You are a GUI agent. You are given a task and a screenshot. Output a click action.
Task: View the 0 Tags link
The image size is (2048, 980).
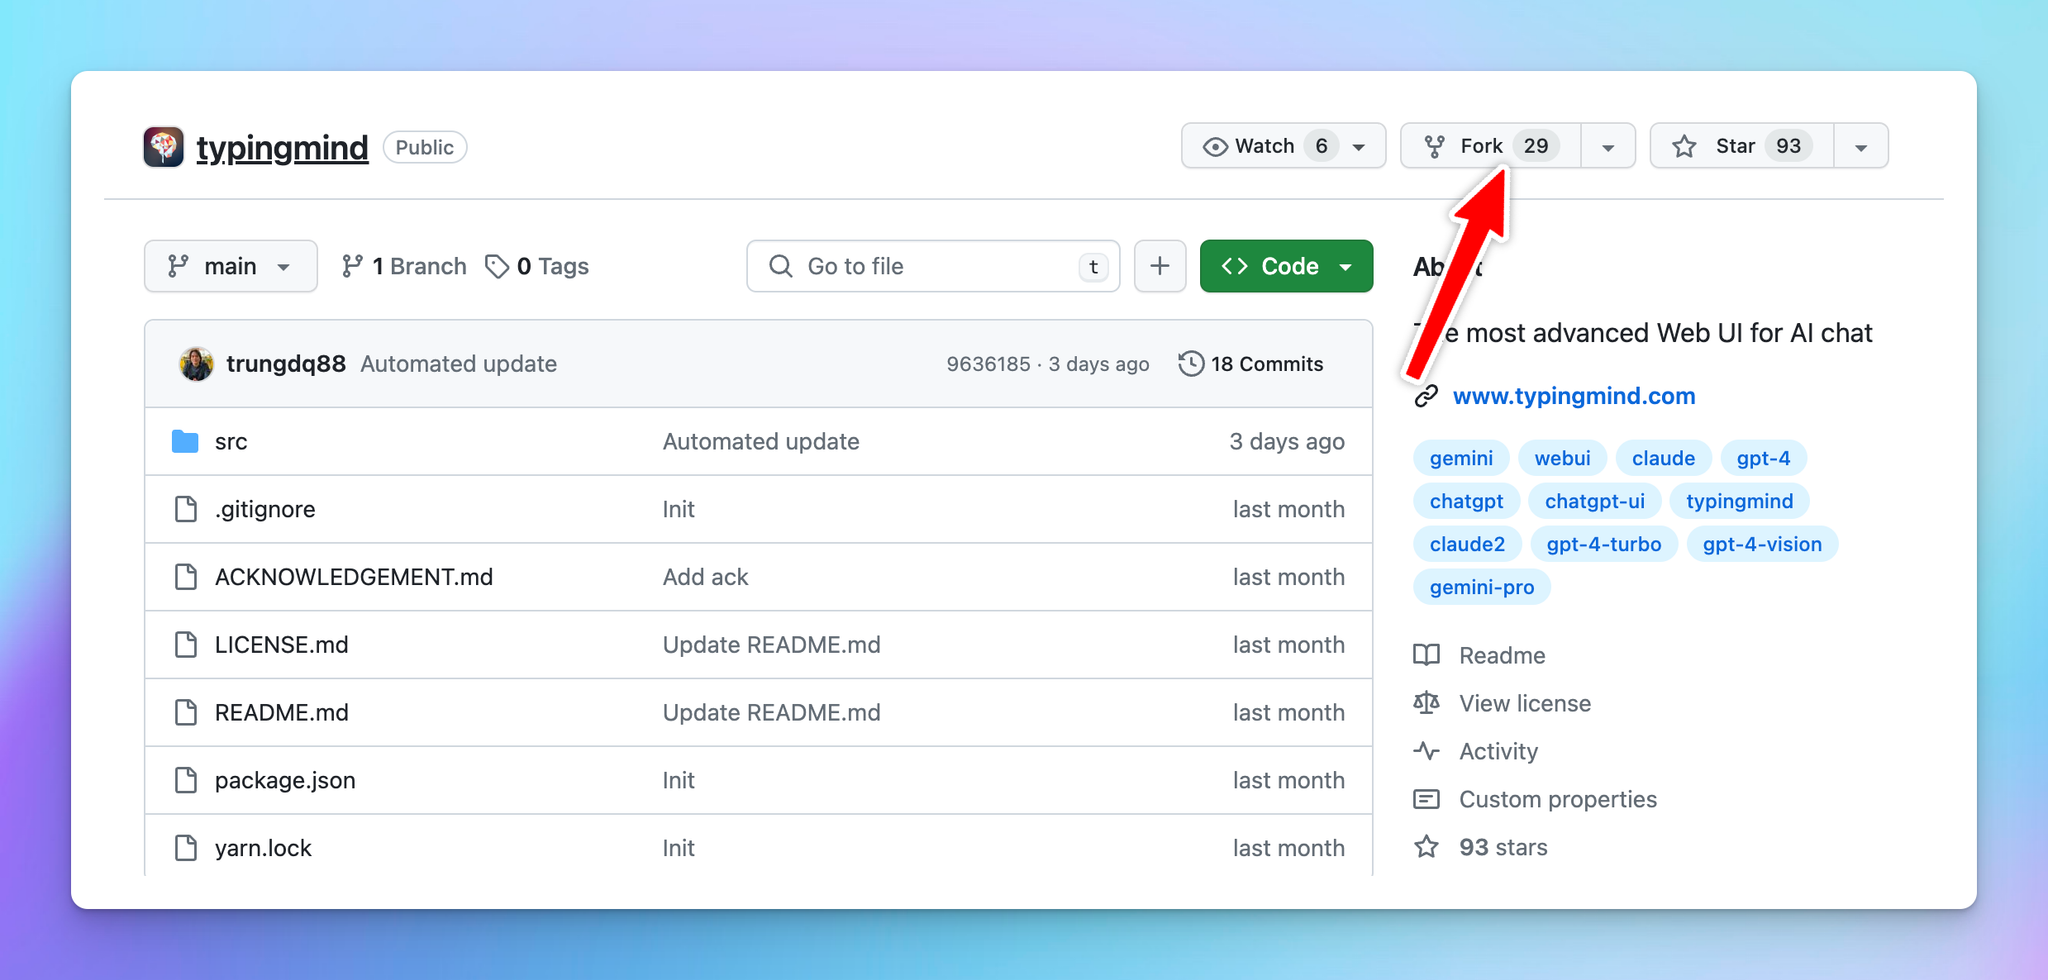(537, 266)
